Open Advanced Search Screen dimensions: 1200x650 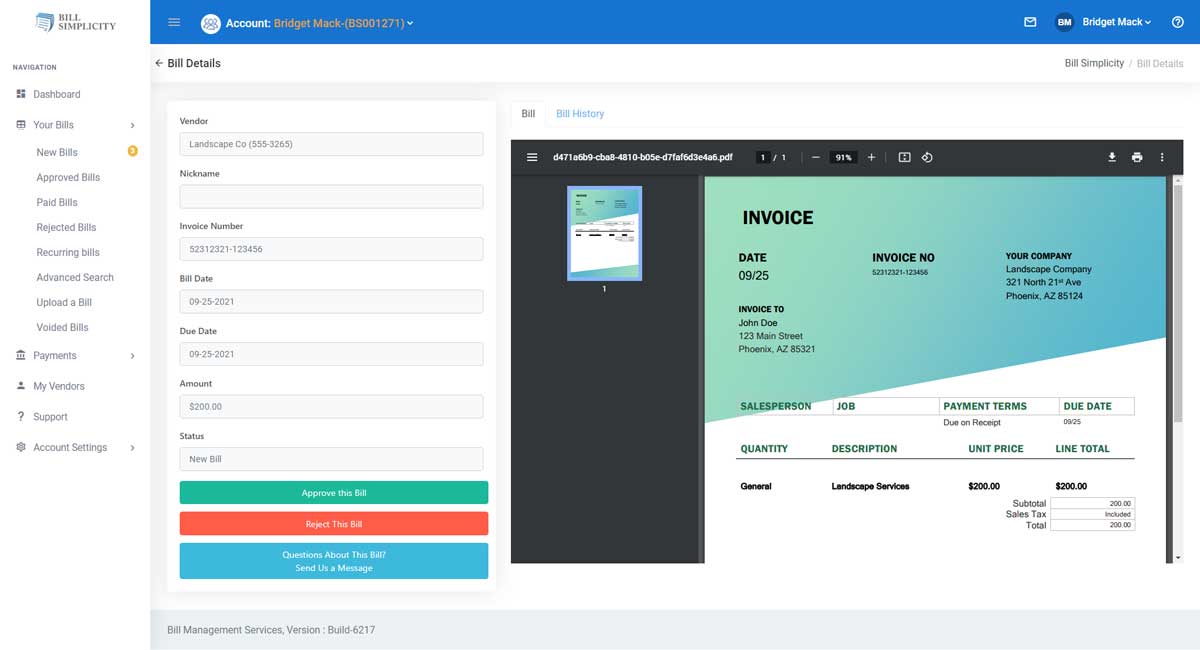click(75, 277)
